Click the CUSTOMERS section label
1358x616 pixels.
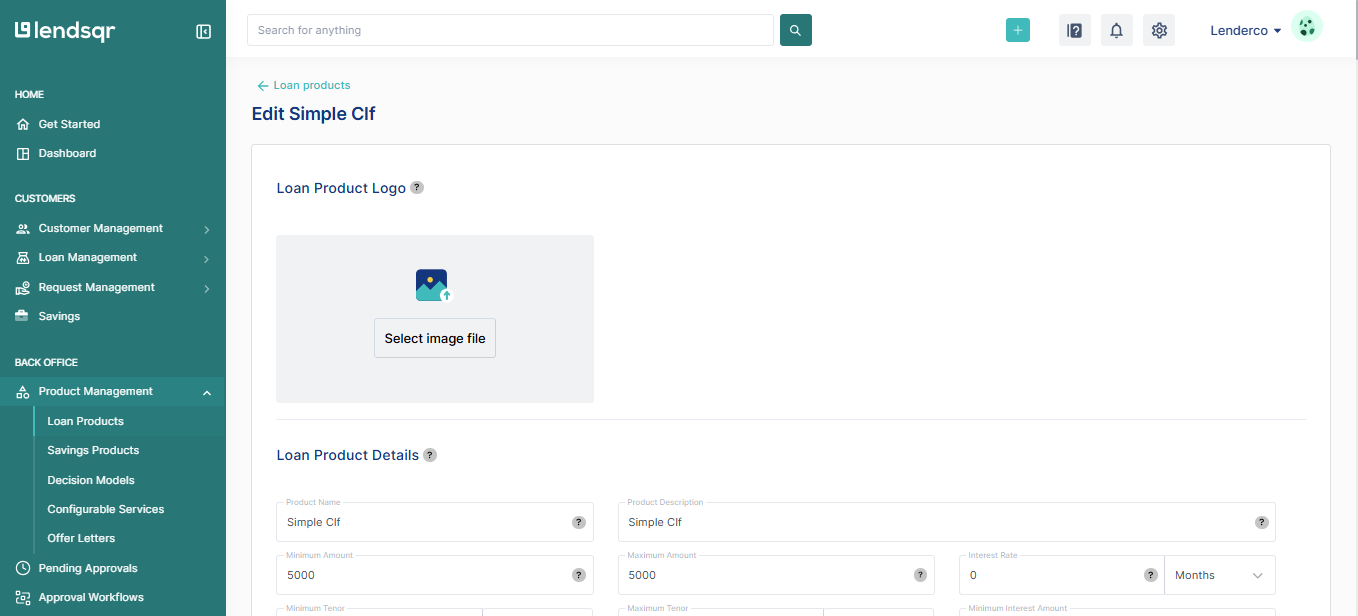pyautogui.click(x=45, y=199)
